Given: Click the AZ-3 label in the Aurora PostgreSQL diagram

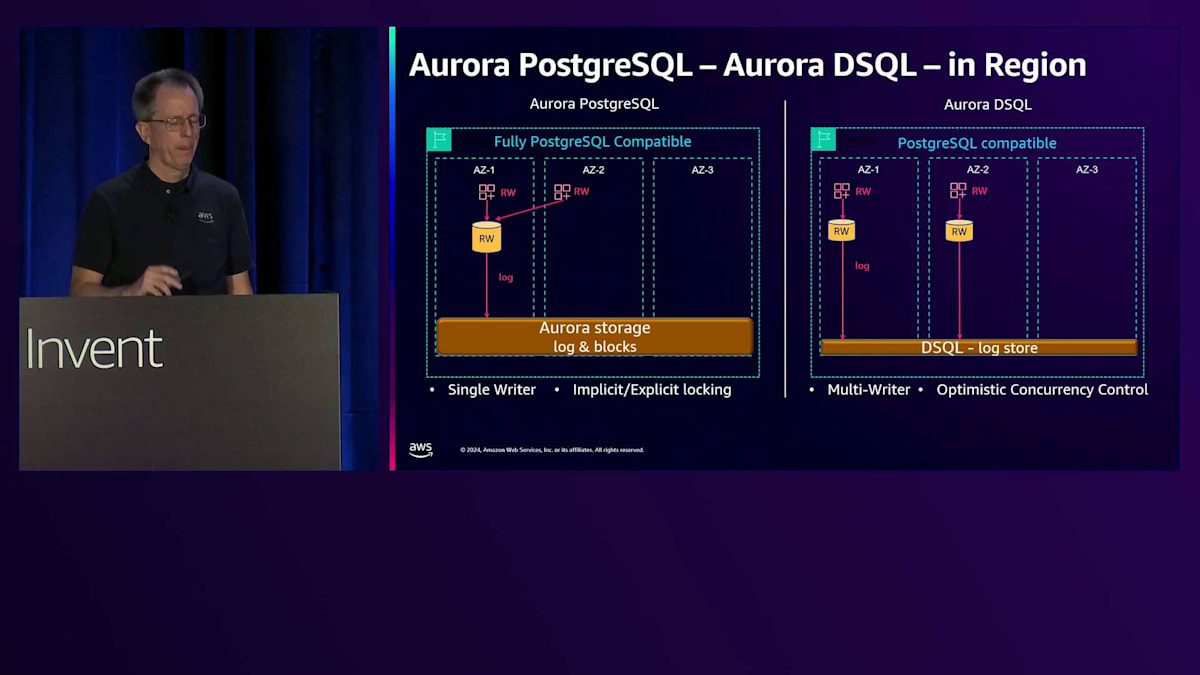Looking at the screenshot, I should click(703, 170).
